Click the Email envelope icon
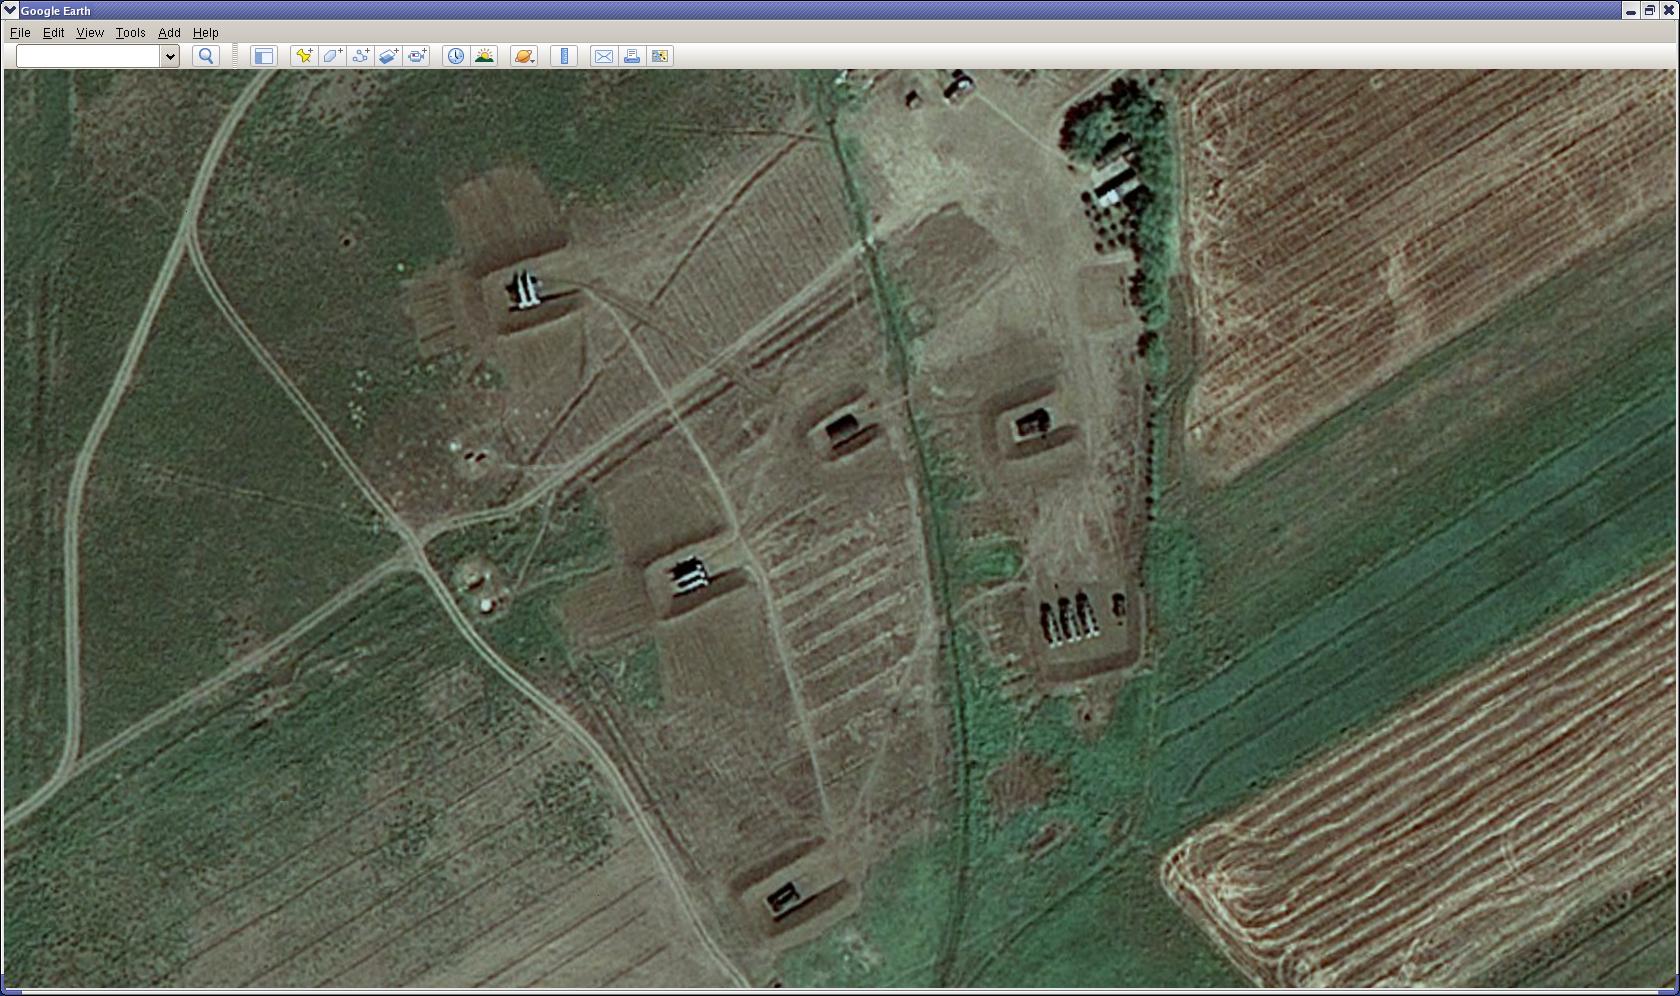1680x996 pixels. (603, 56)
